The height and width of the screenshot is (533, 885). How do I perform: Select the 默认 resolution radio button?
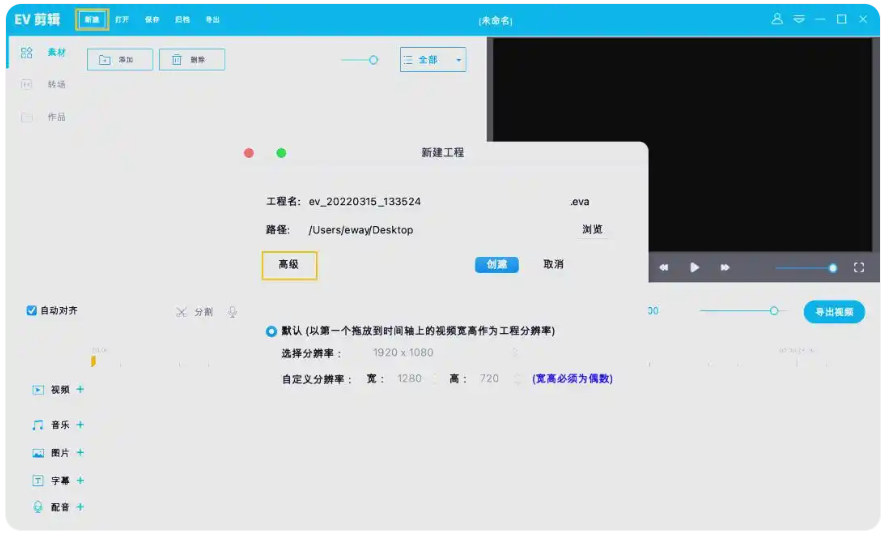click(271, 331)
